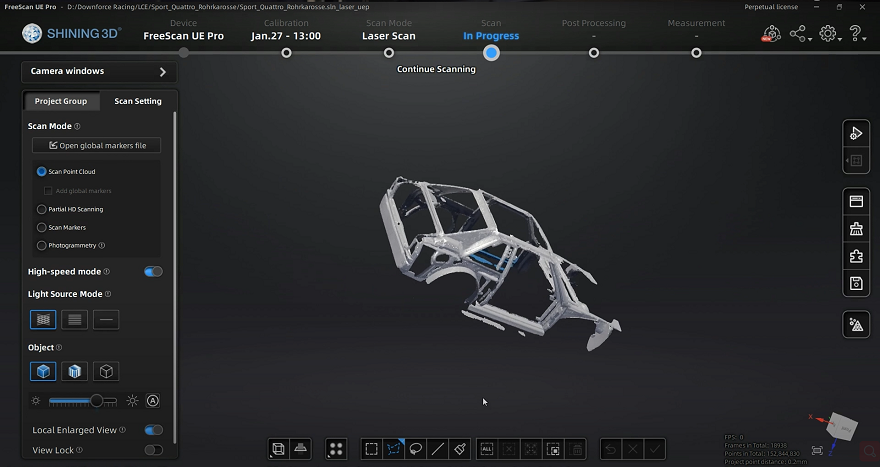Open the settings gear dropdown
Screen dimensions: 880x467
coord(829,34)
